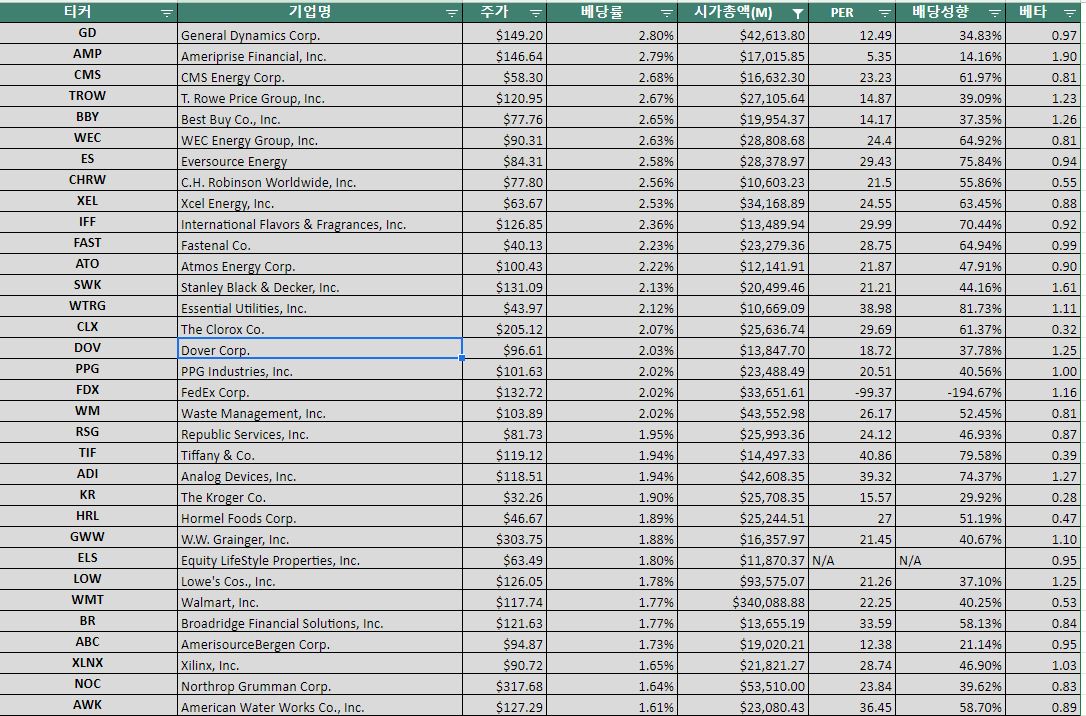The width and height of the screenshot is (1086, 716).
Task: Click Hormel Foods Corp. cell
Action: (x=320, y=517)
